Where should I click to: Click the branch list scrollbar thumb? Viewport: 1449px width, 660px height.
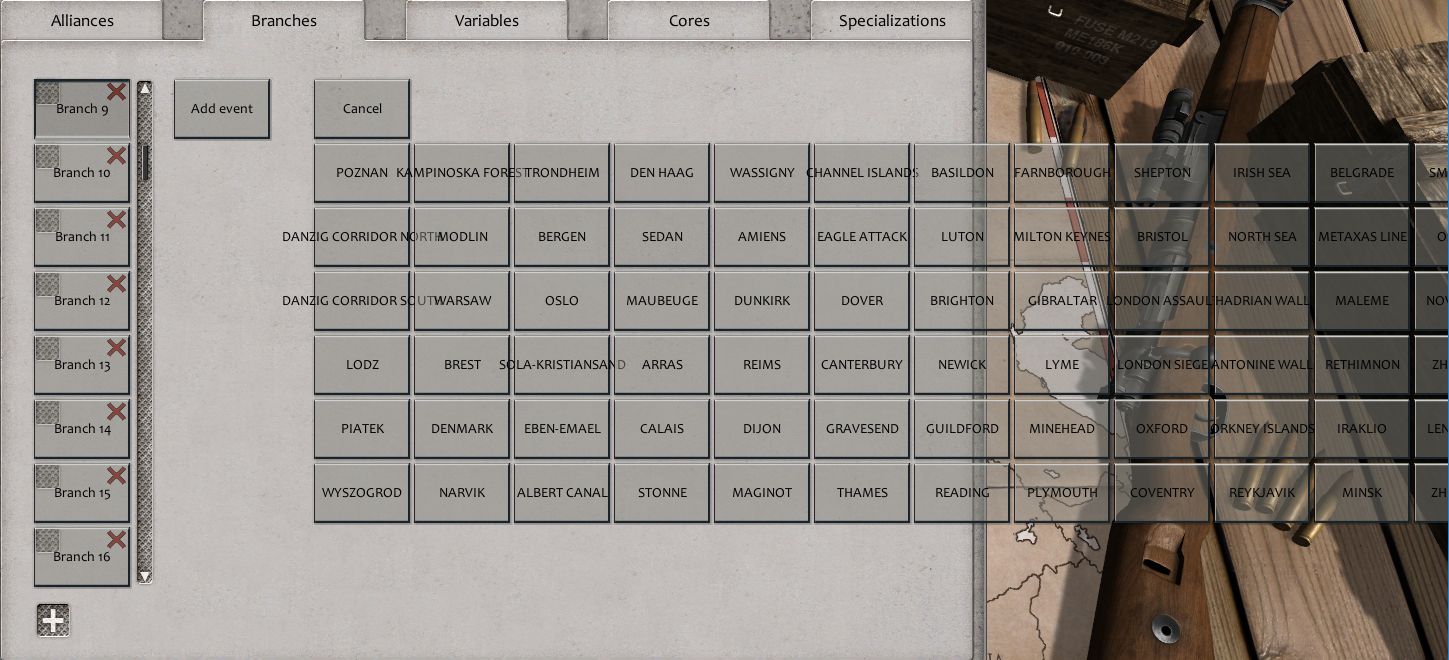[145, 162]
